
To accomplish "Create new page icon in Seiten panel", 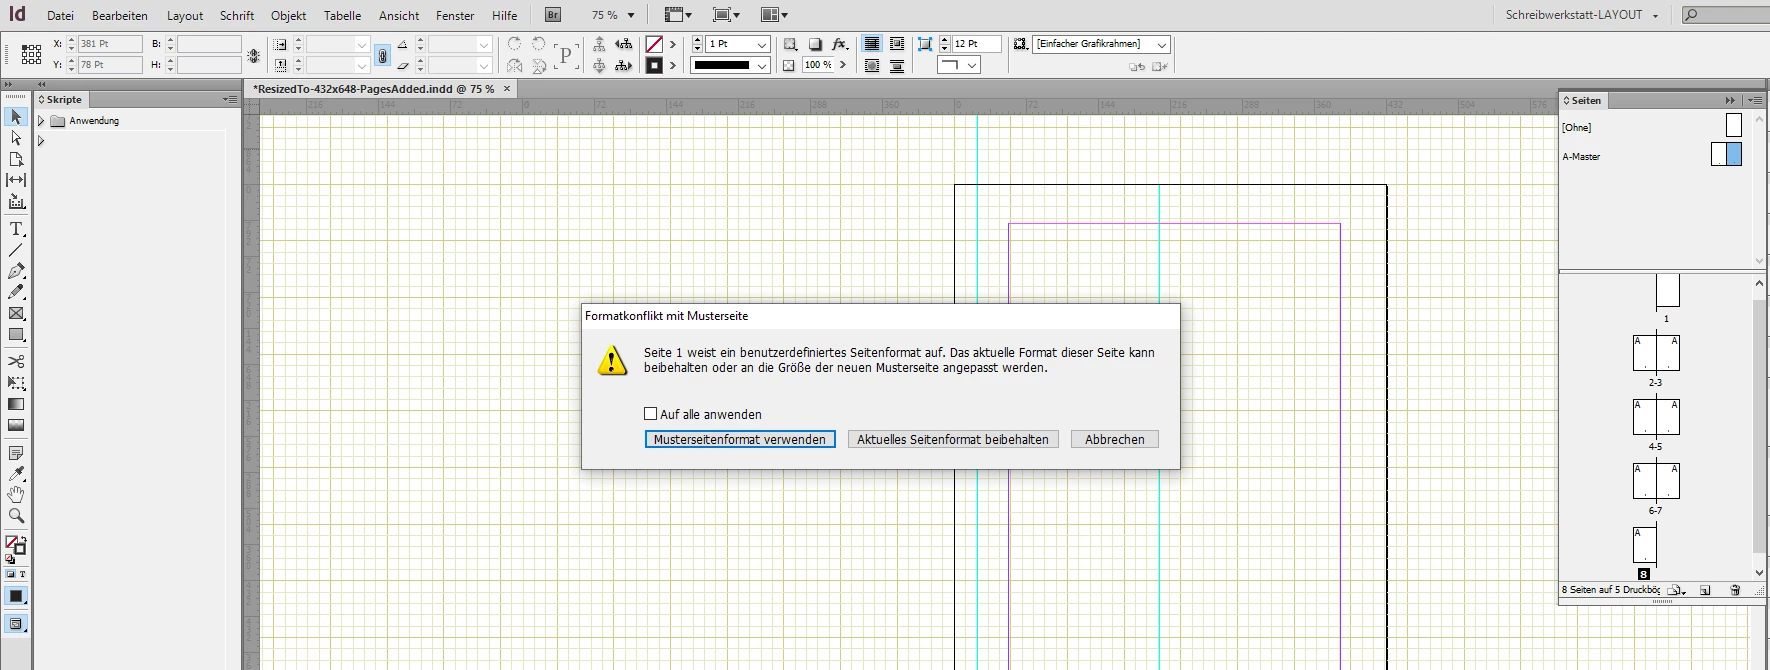I will pos(1706,590).
